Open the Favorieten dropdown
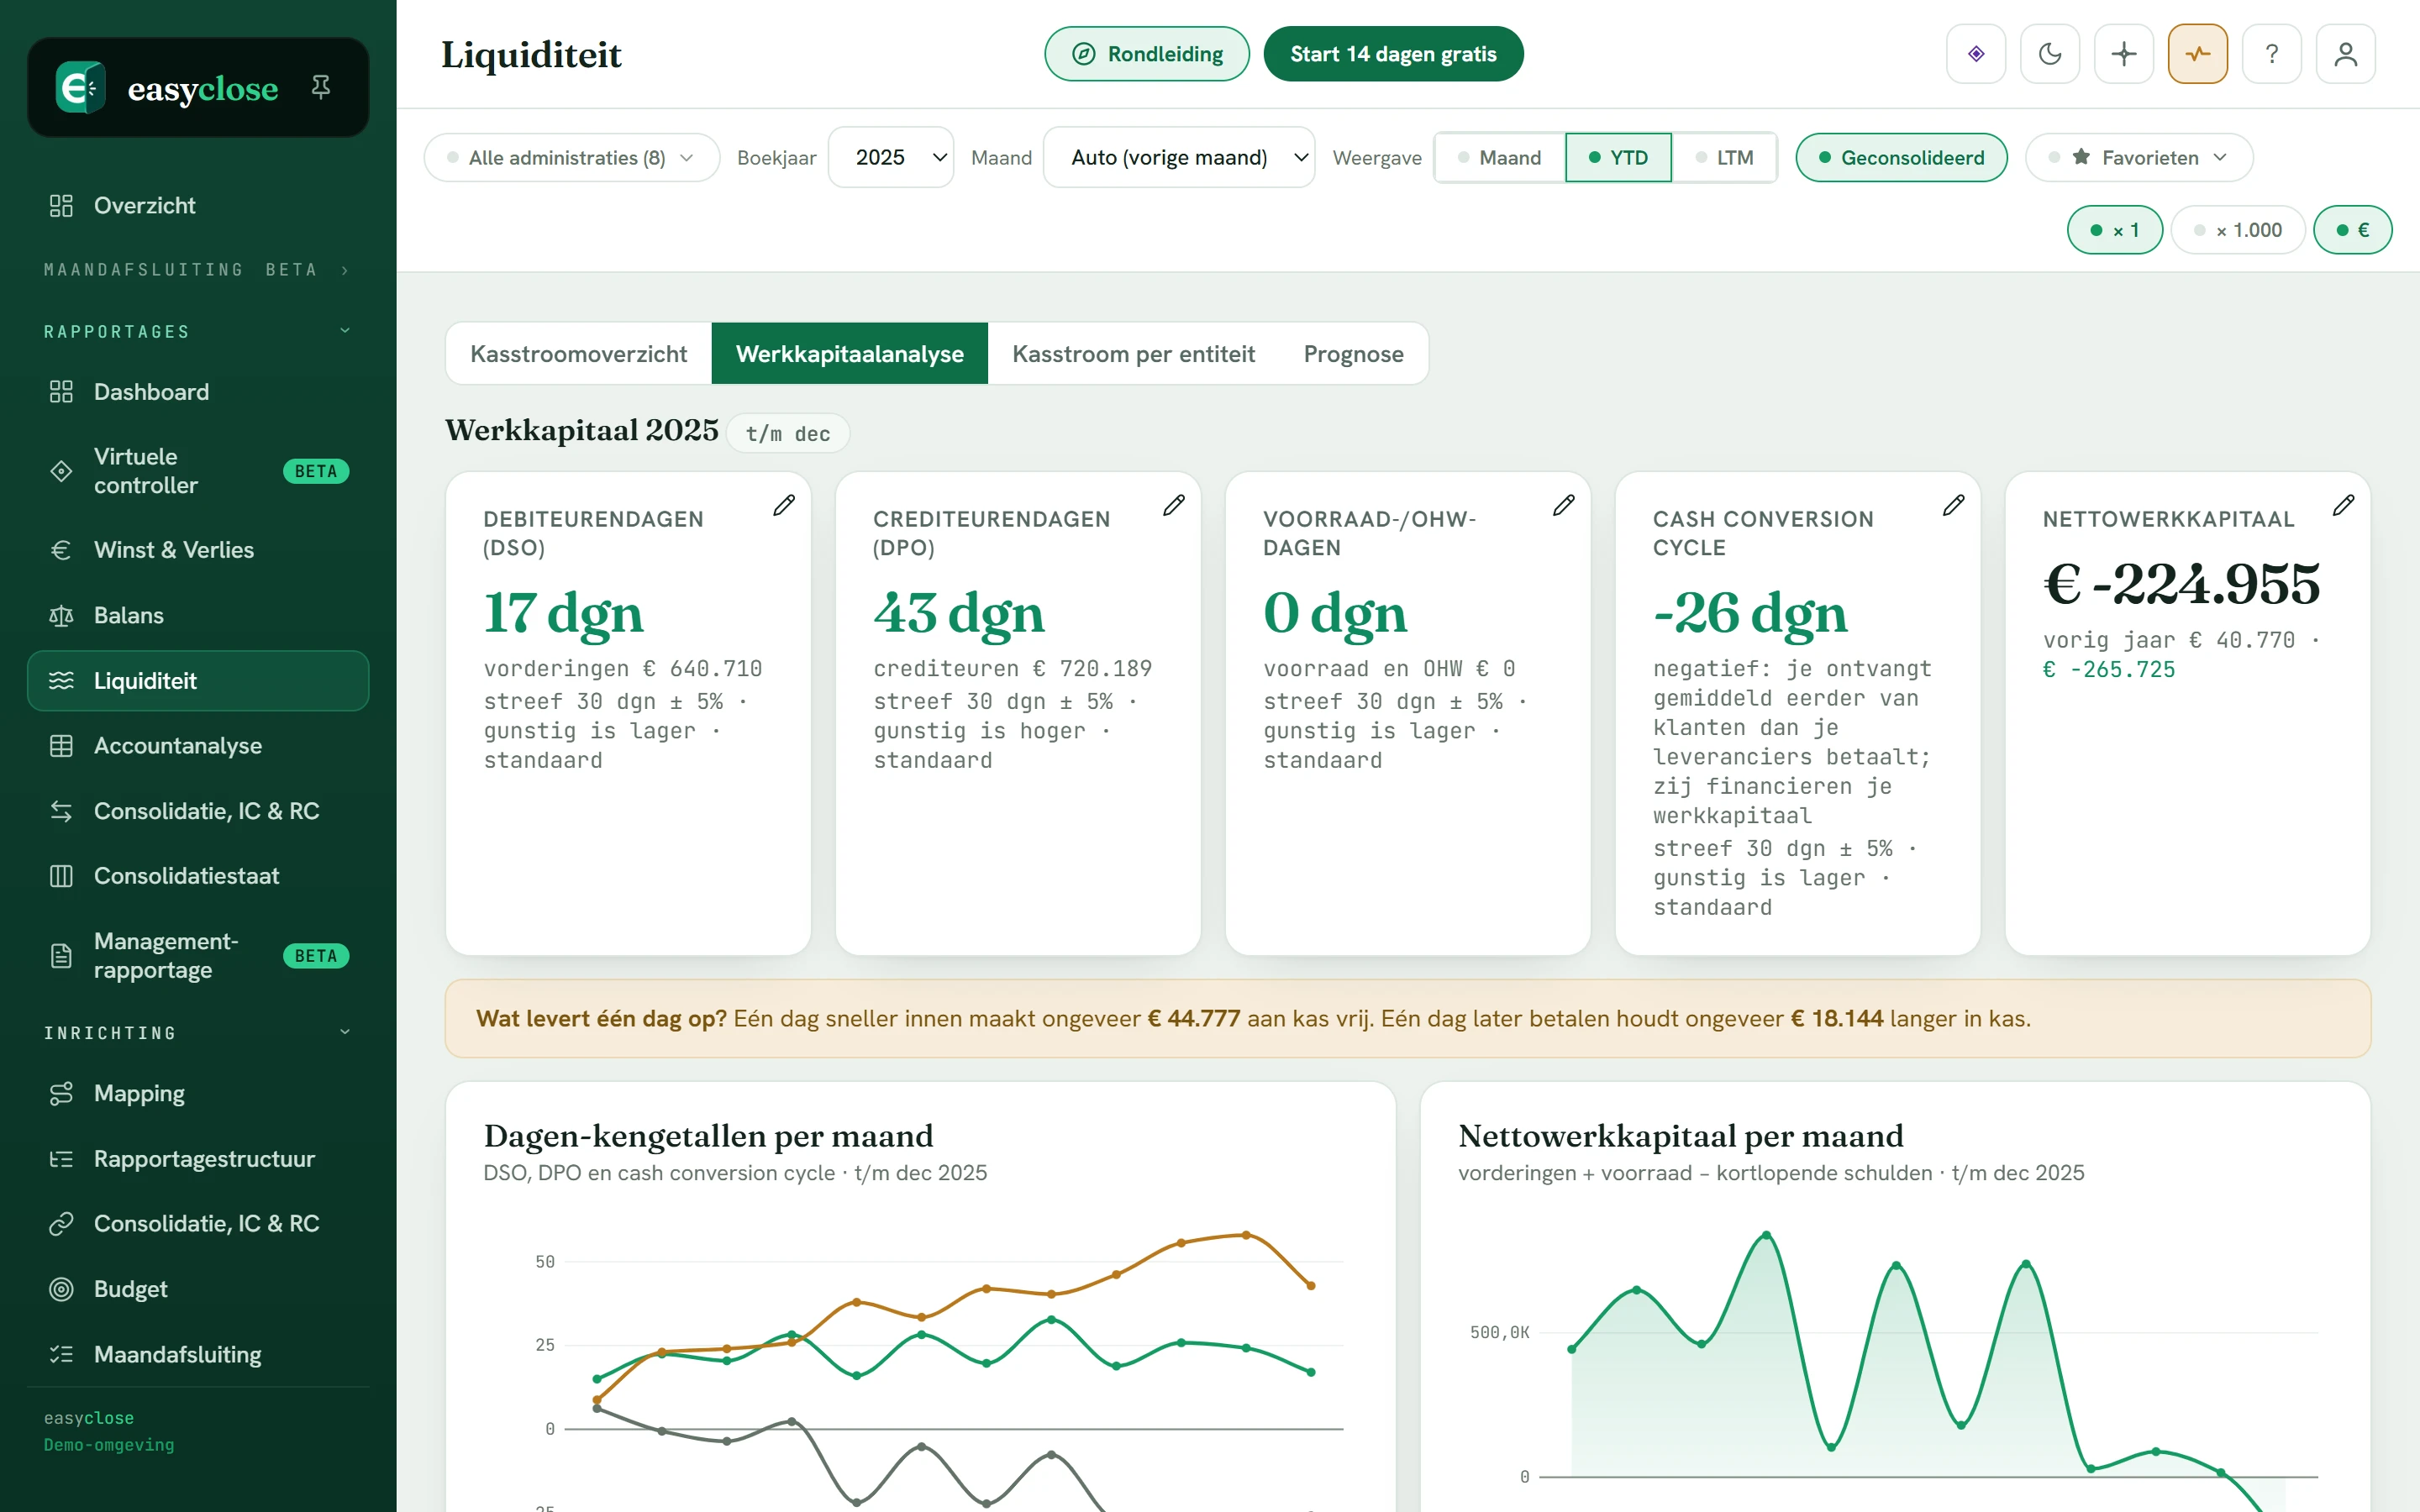The image size is (2420, 1512). pyautogui.click(x=2139, y=158)
